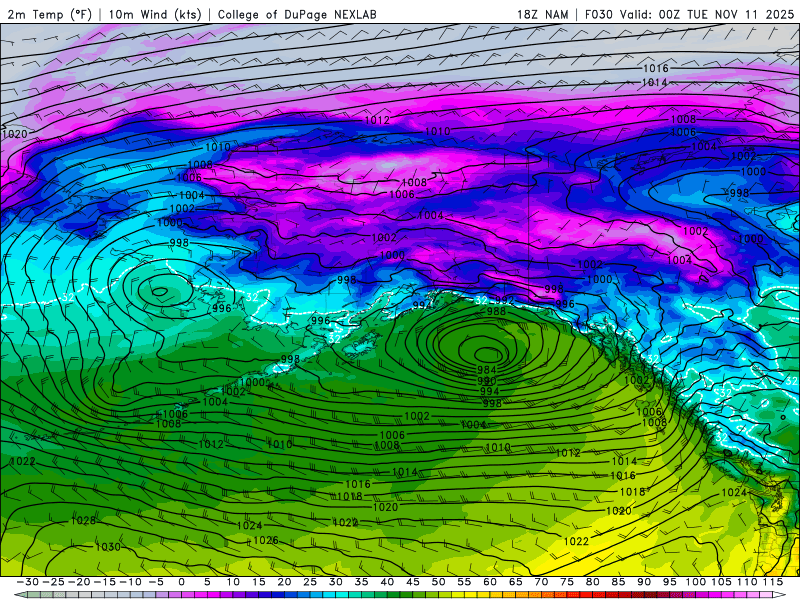Click the 984 isobar label at low center

(x=487, y=370)
